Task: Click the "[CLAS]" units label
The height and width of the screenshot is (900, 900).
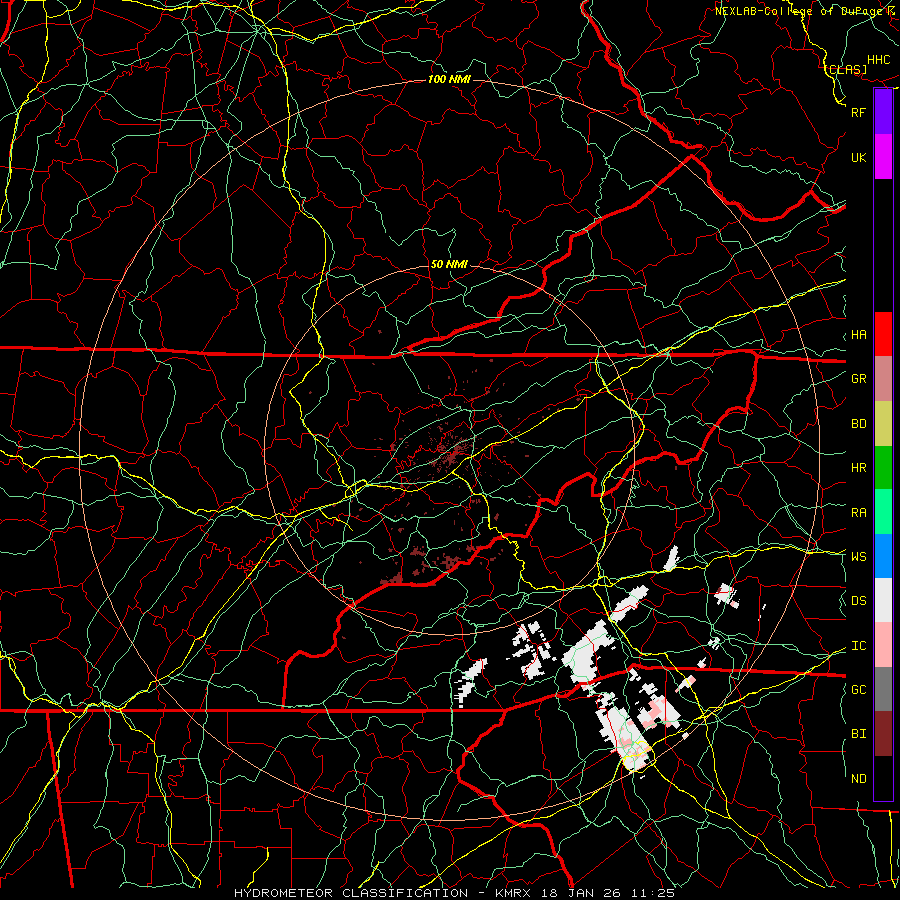Action: (x=845, y=69)
